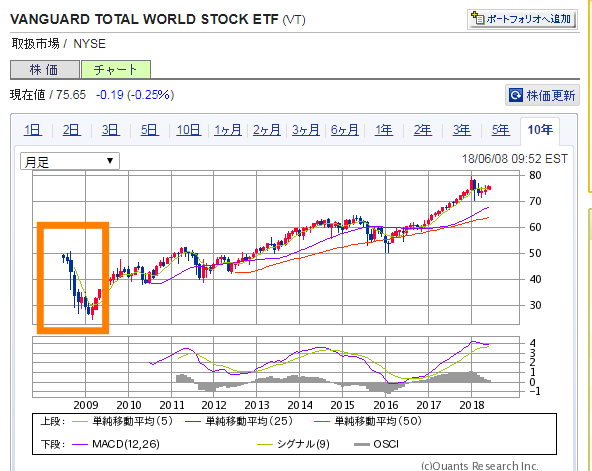592x471 pixels.
Task: Click the 80 price axis label
Action: click(x=535, y=175)
